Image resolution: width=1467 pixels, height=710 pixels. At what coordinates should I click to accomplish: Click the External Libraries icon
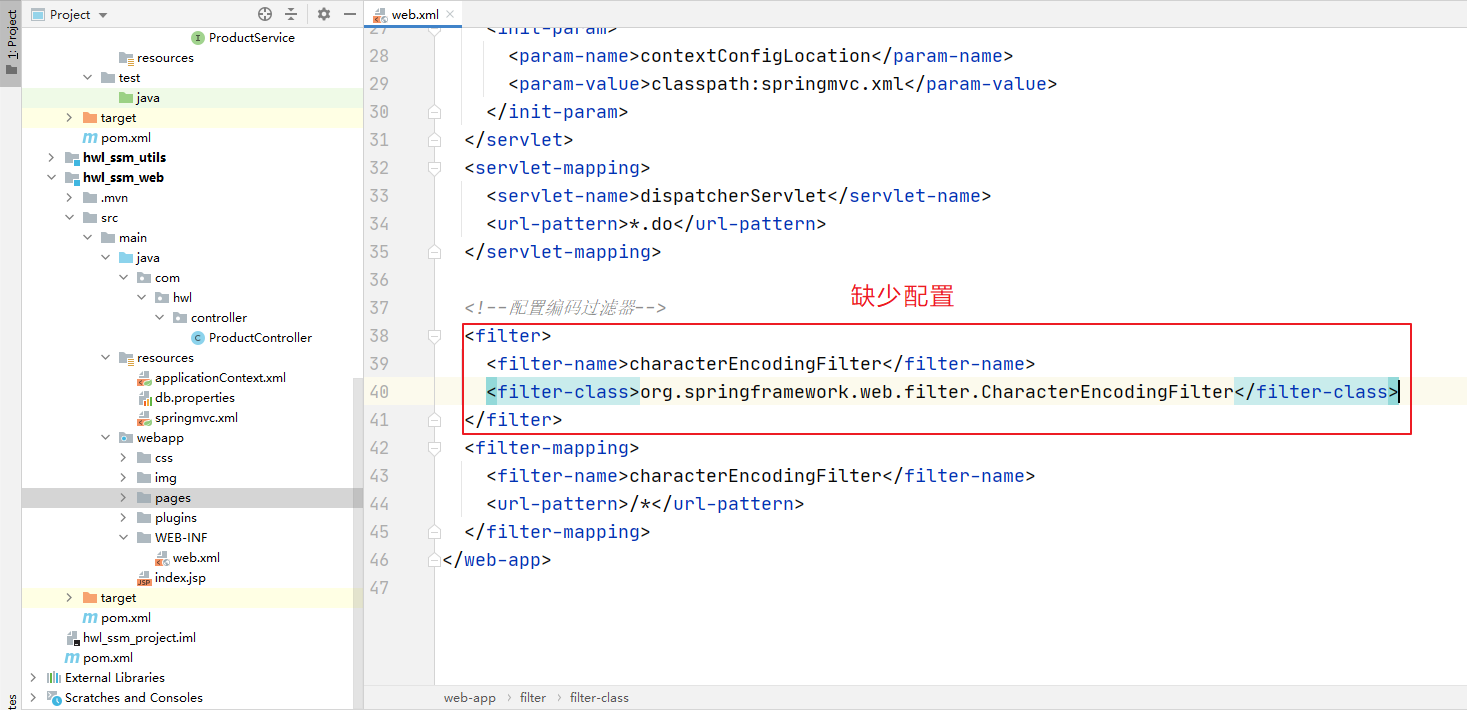point(54,677)
